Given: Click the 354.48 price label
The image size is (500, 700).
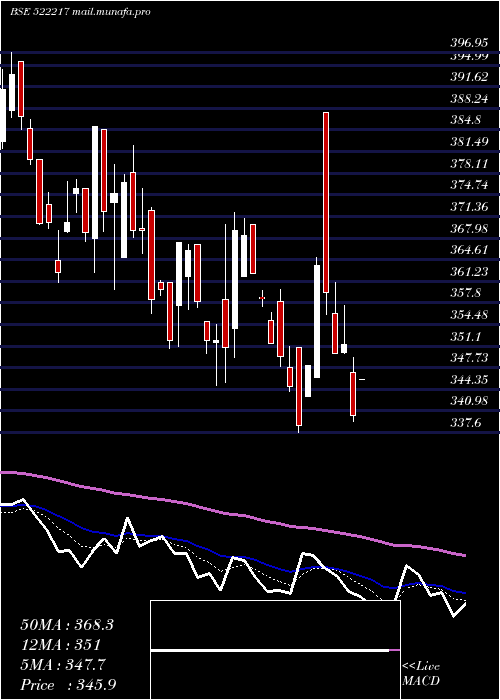Looking at the screenshot, I should (x=469, y=315).
